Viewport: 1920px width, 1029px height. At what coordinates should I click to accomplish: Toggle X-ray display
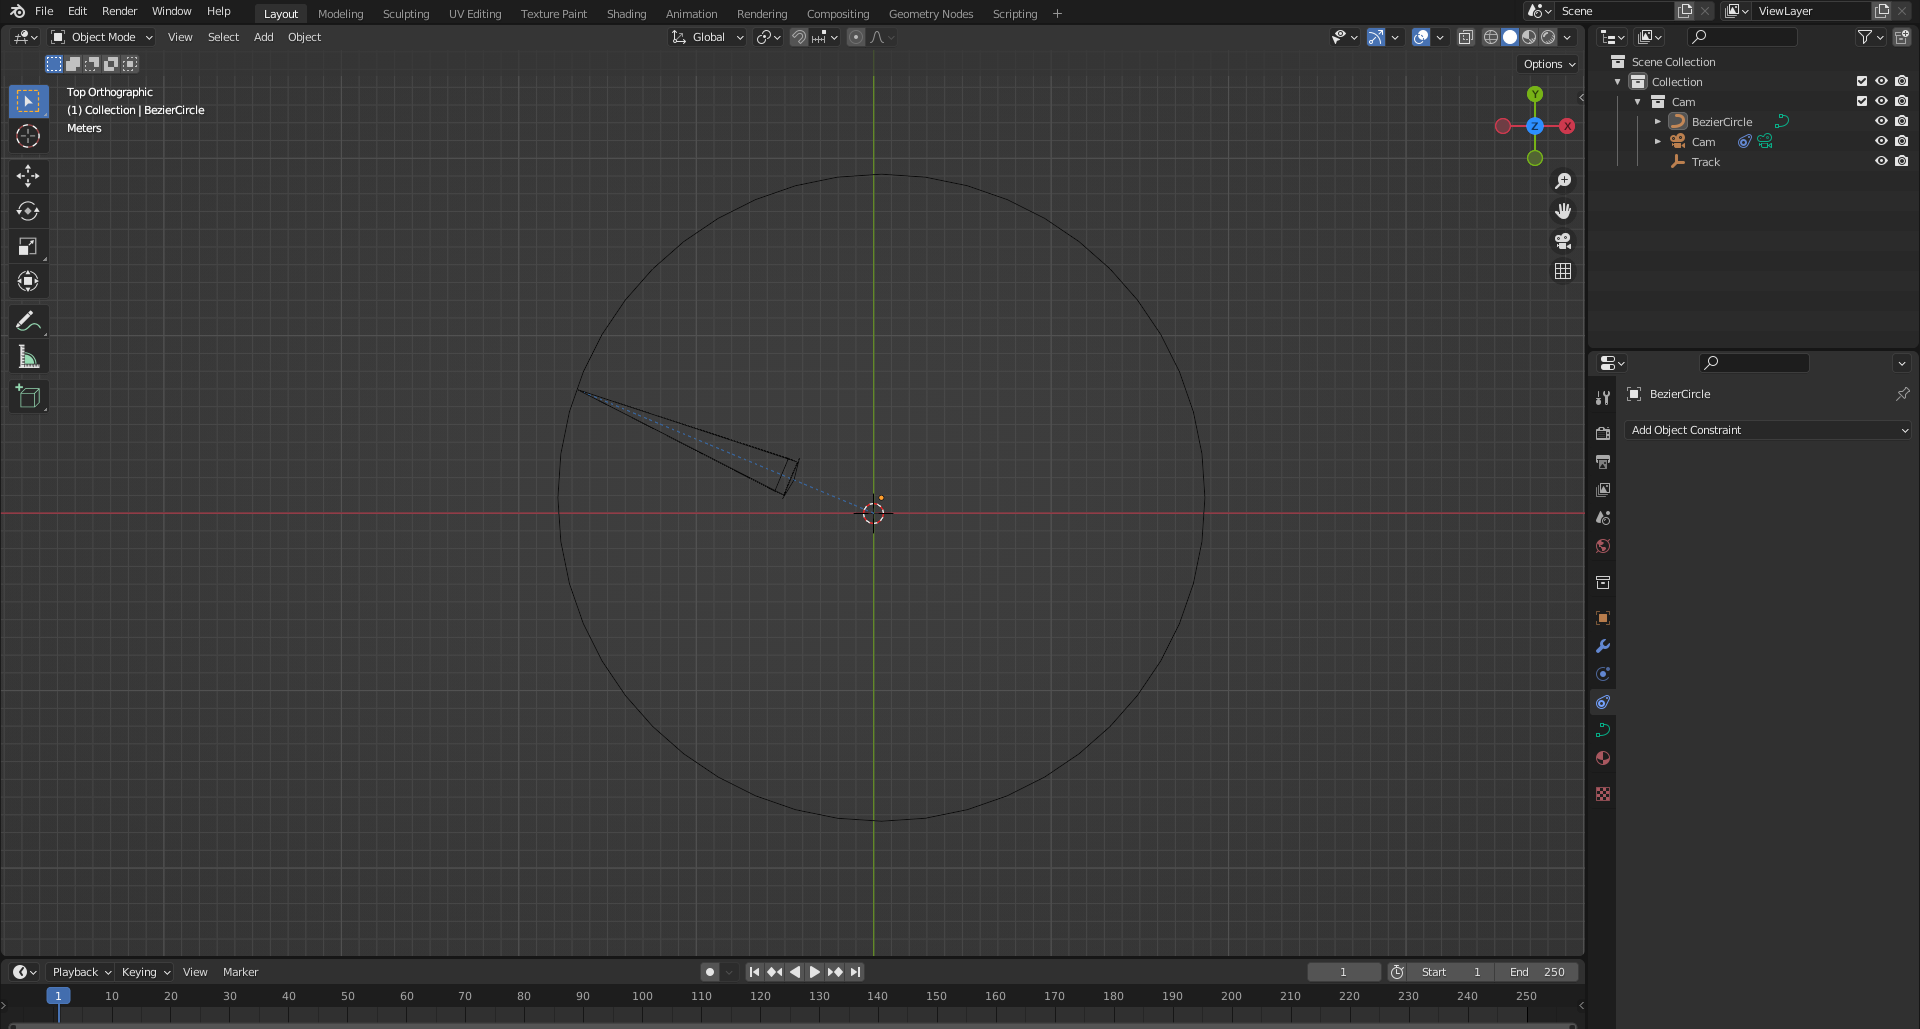click(x=1466, y=37)
